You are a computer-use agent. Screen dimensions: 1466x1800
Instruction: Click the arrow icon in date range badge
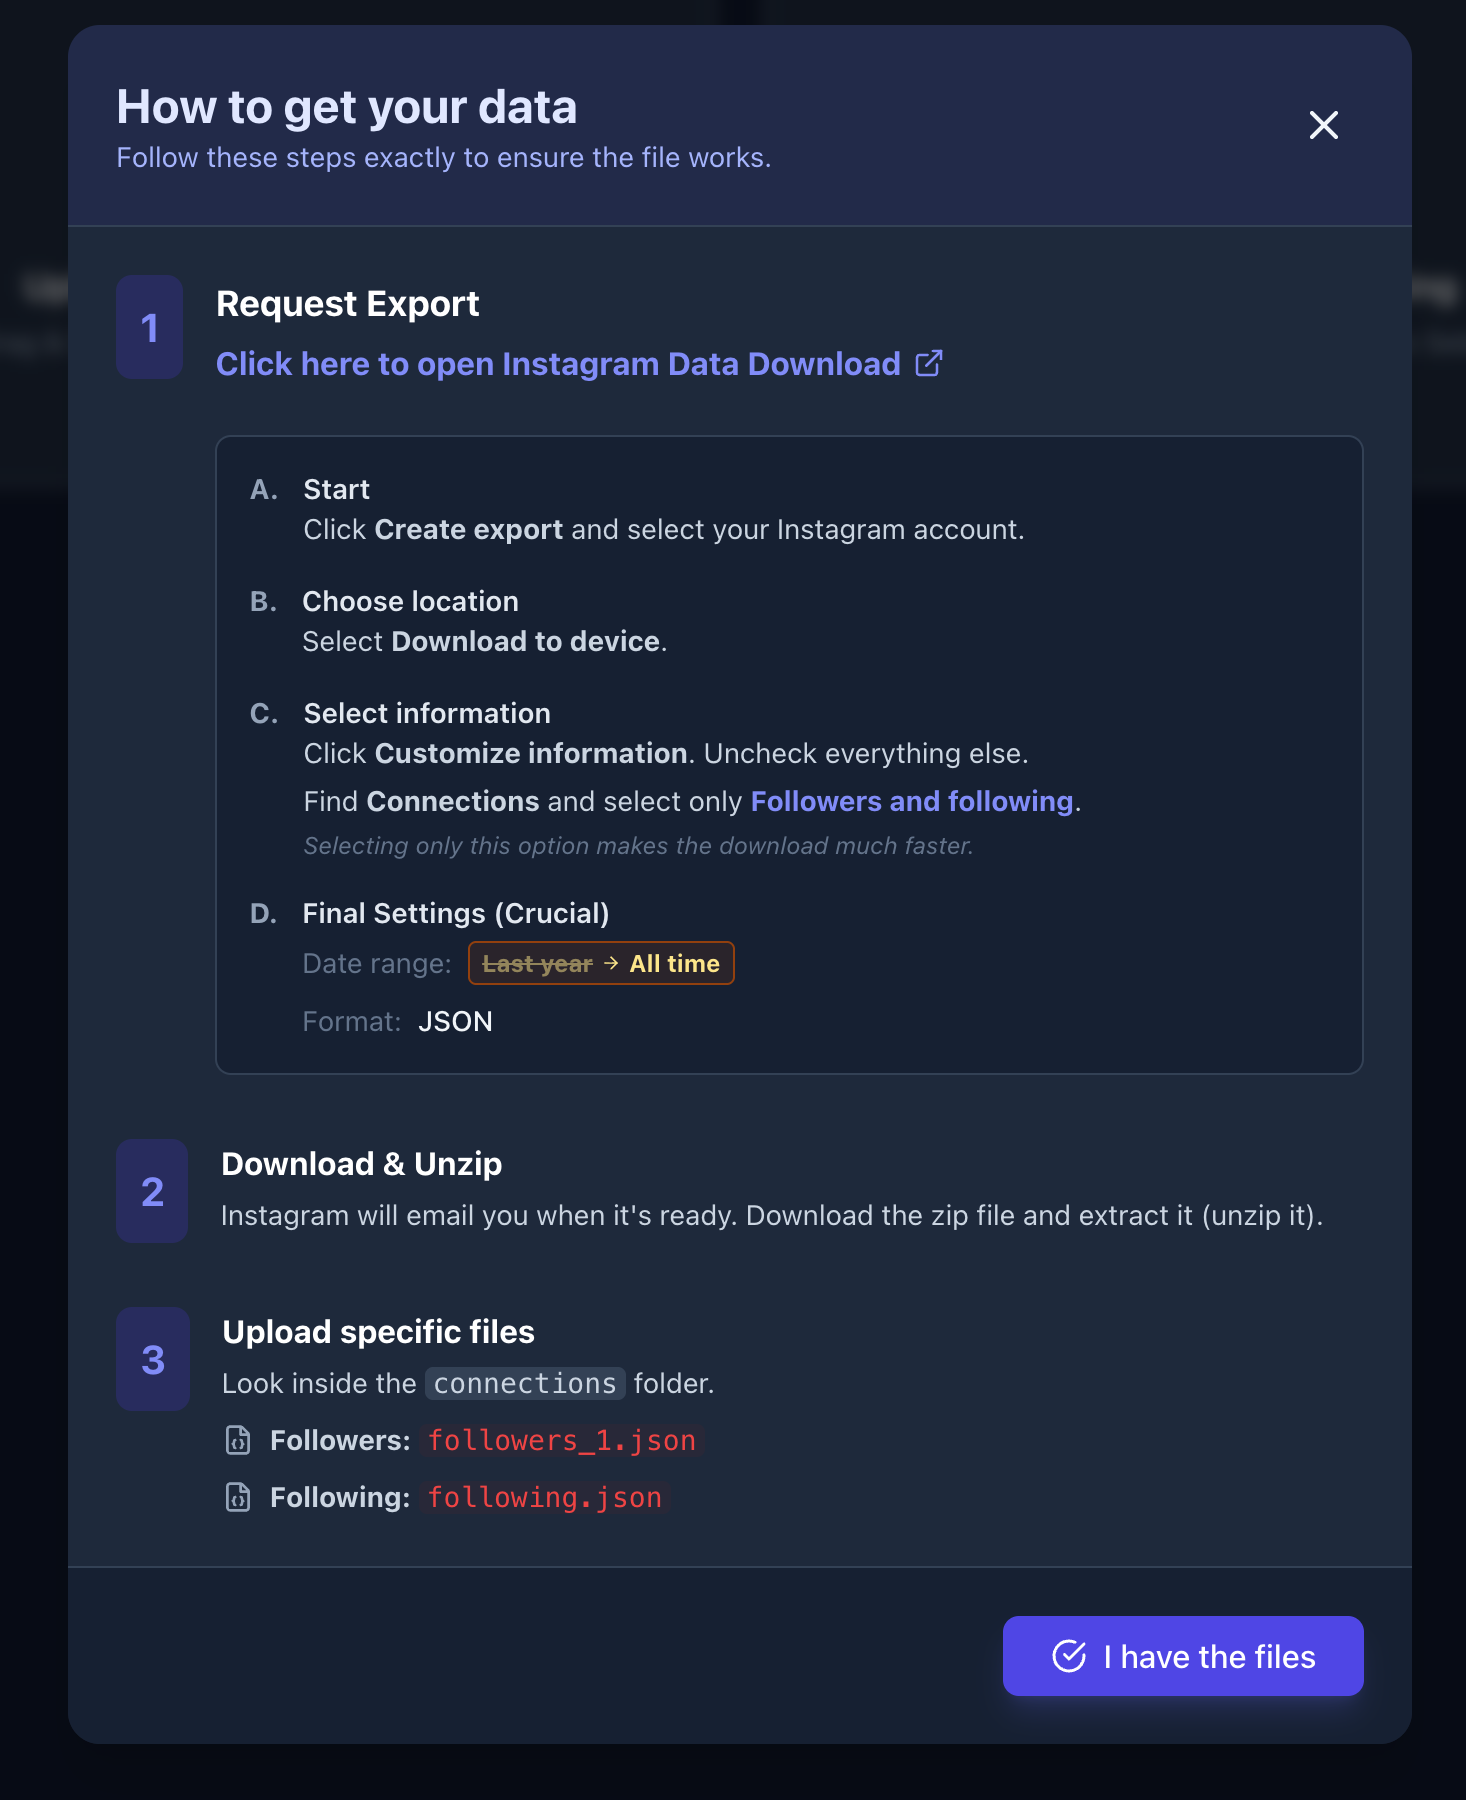611,963
